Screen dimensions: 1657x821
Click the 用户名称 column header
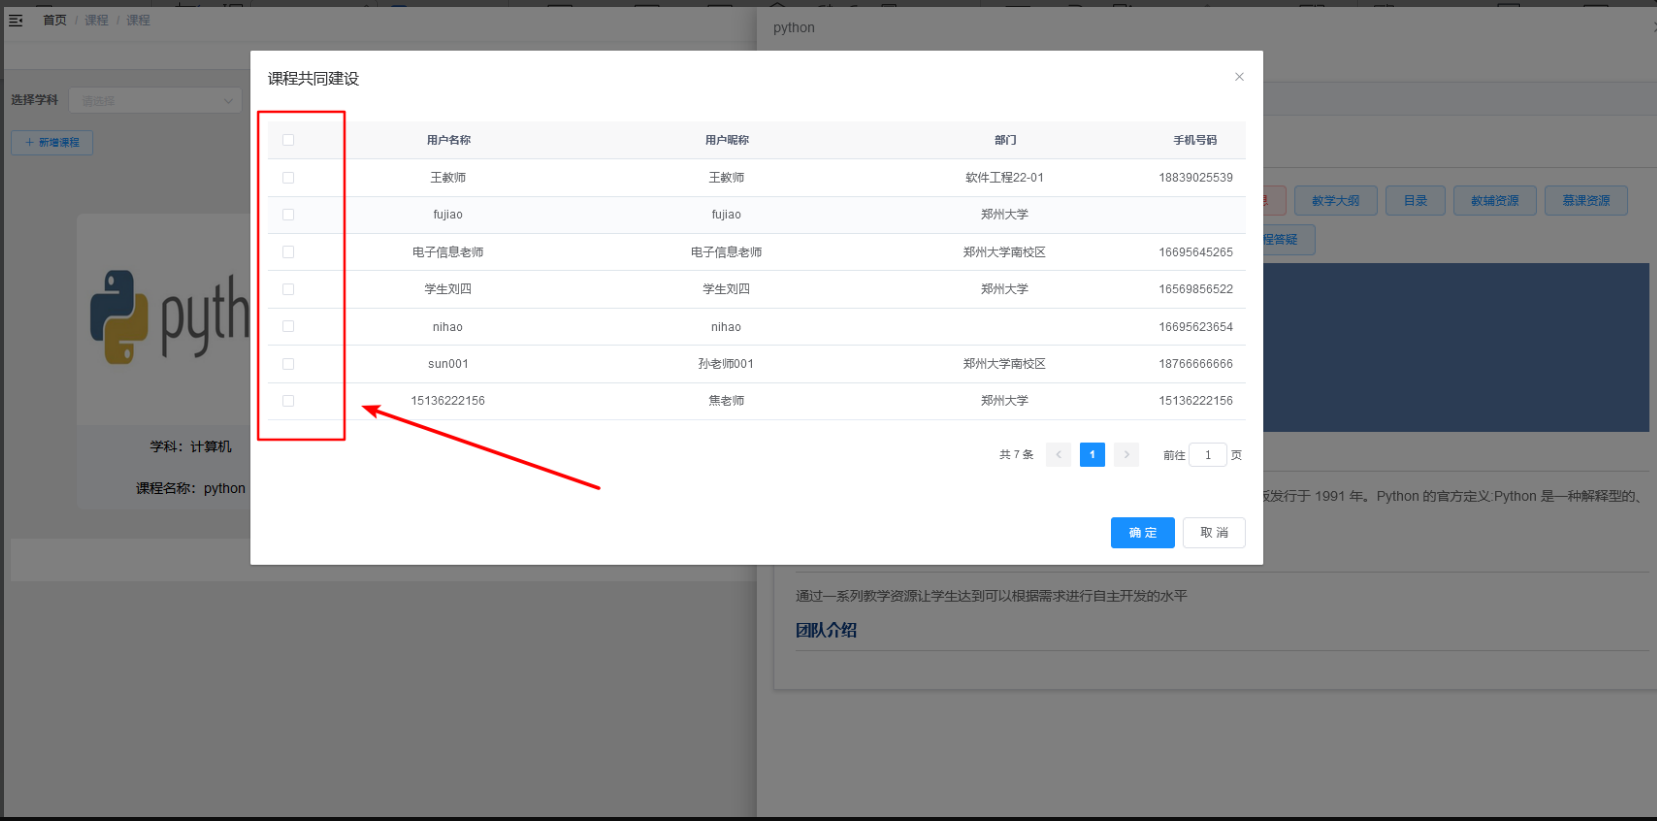pyautogui.click(x=448, y=140)
